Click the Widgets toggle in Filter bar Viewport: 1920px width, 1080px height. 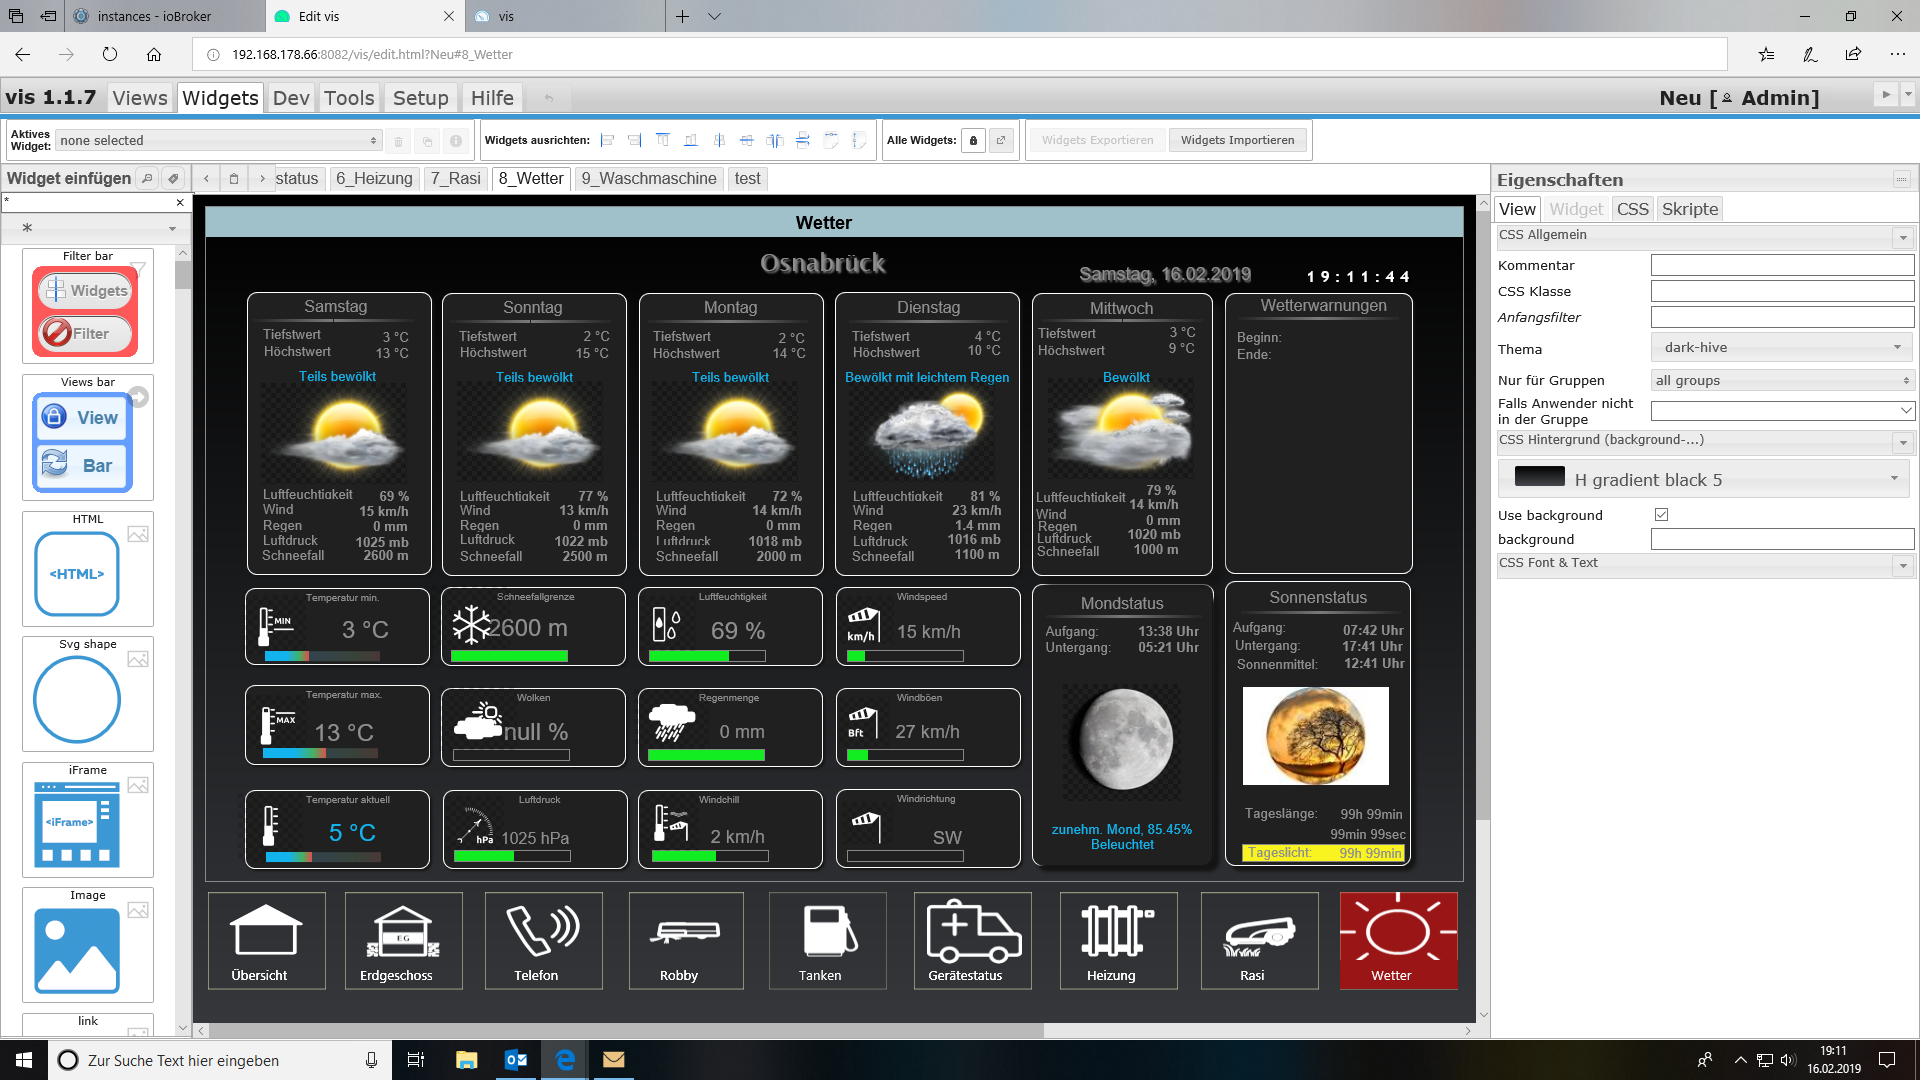pos(87,291)
